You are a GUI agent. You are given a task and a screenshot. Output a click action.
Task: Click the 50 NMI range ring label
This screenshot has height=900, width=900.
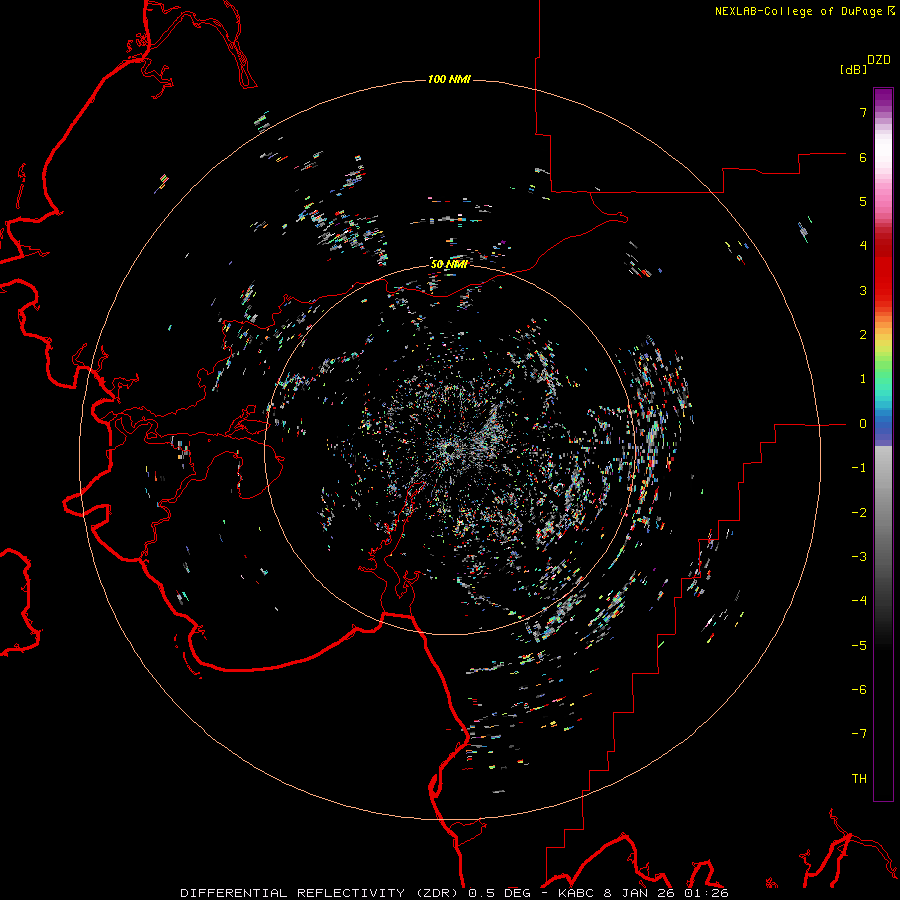(x=449, y=264)
